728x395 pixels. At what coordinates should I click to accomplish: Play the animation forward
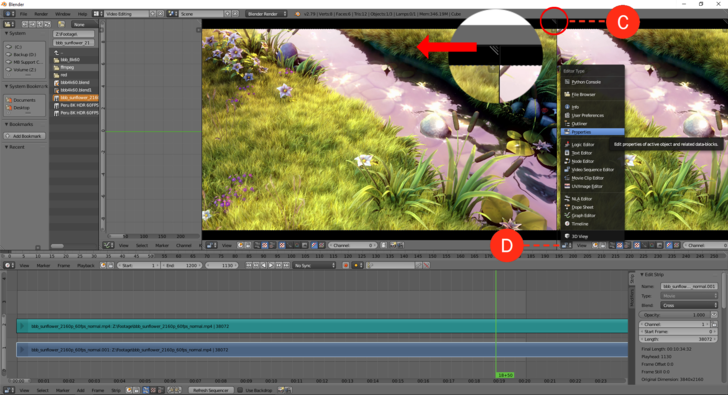tap(271, 265)
